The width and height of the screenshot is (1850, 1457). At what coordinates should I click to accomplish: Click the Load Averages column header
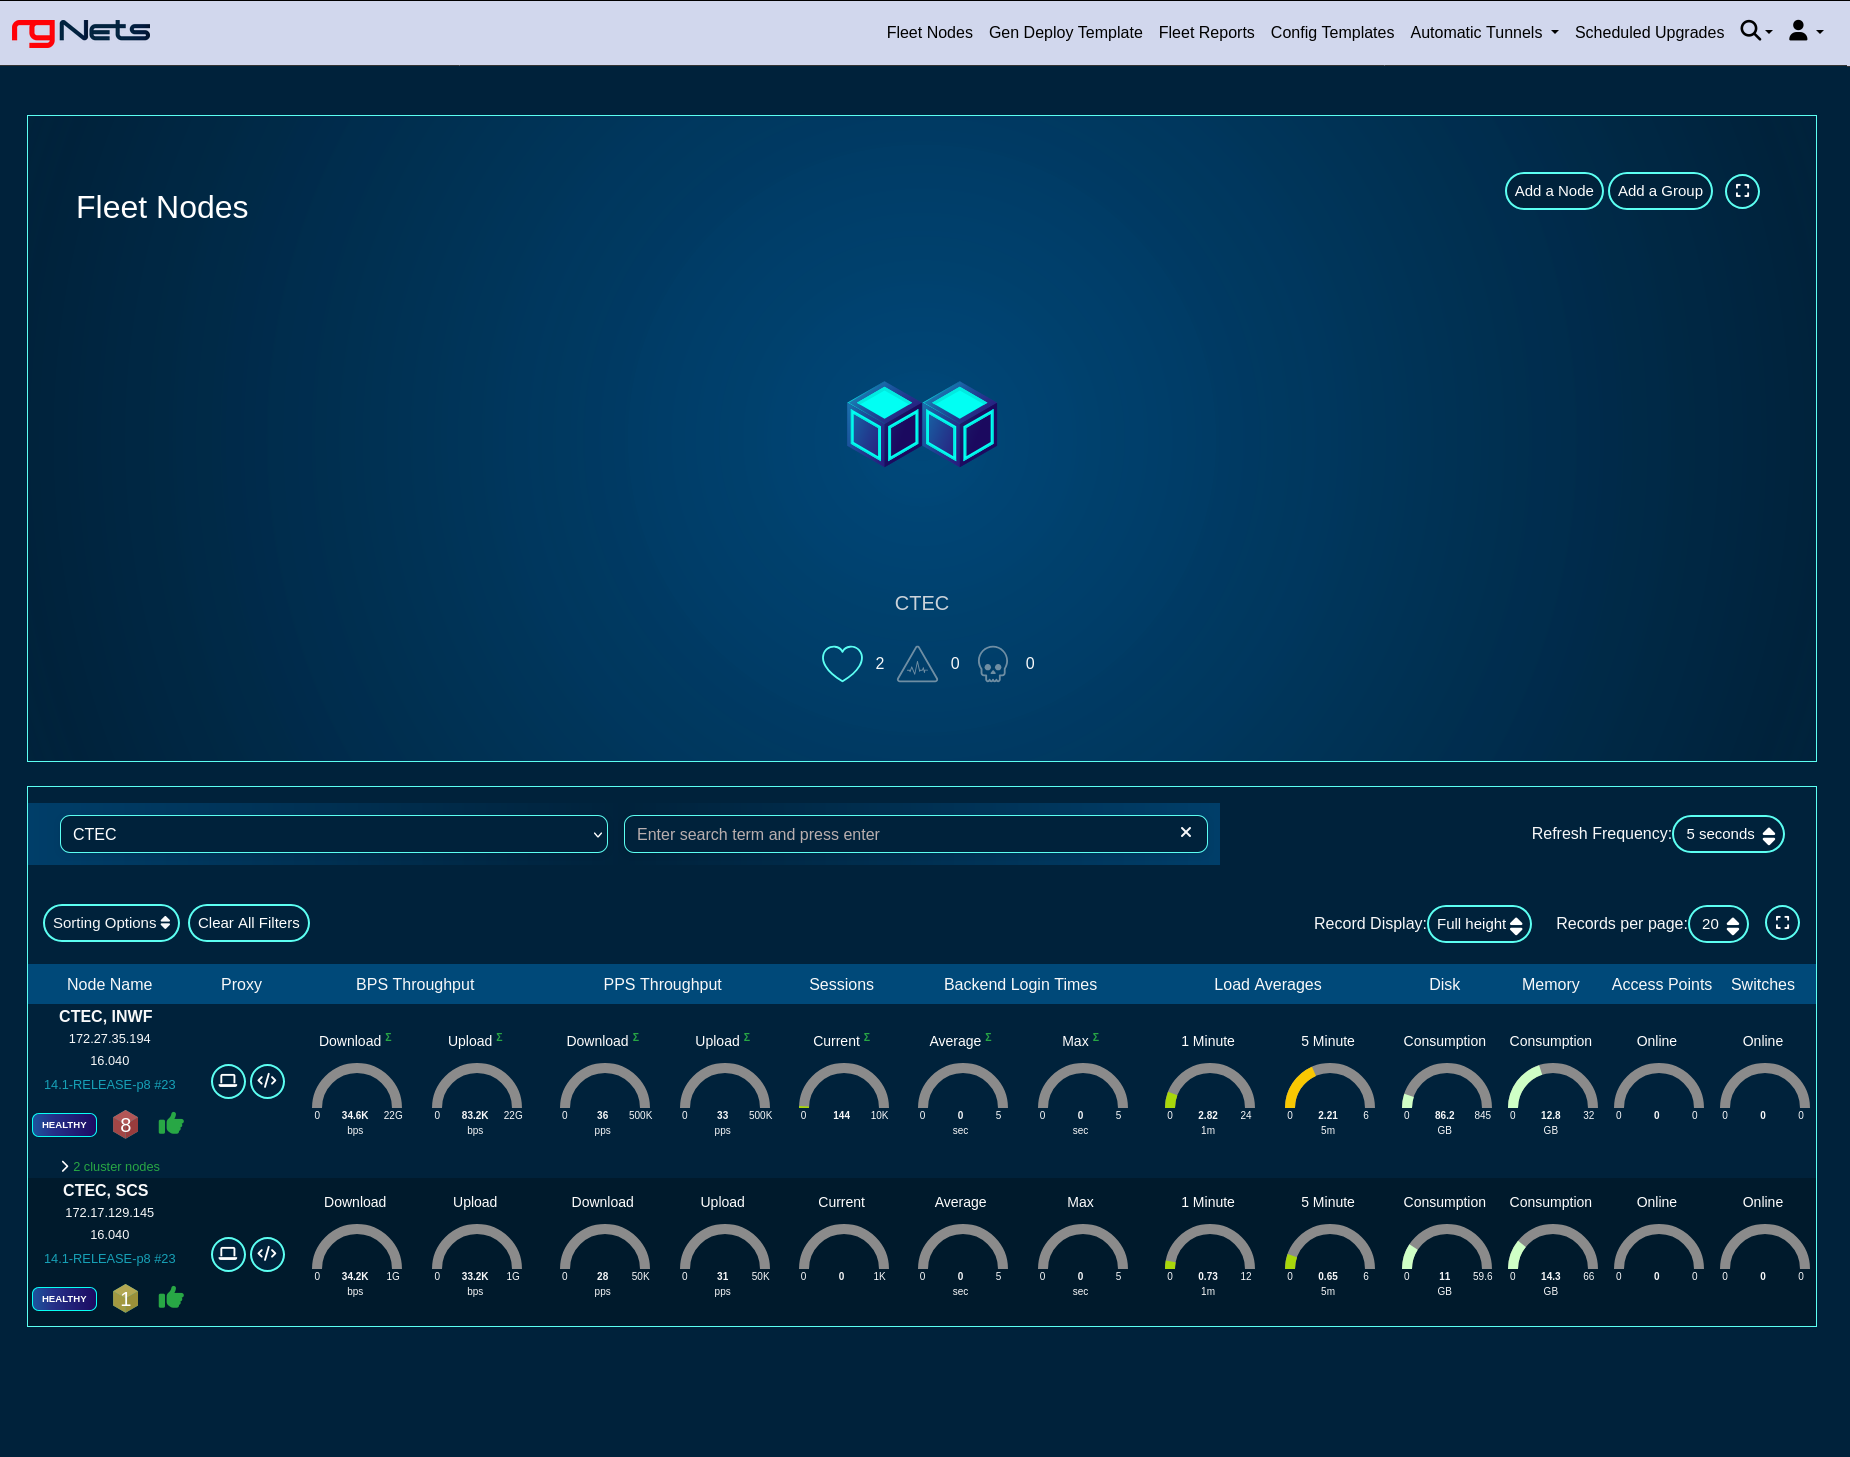coord(1267,984)
